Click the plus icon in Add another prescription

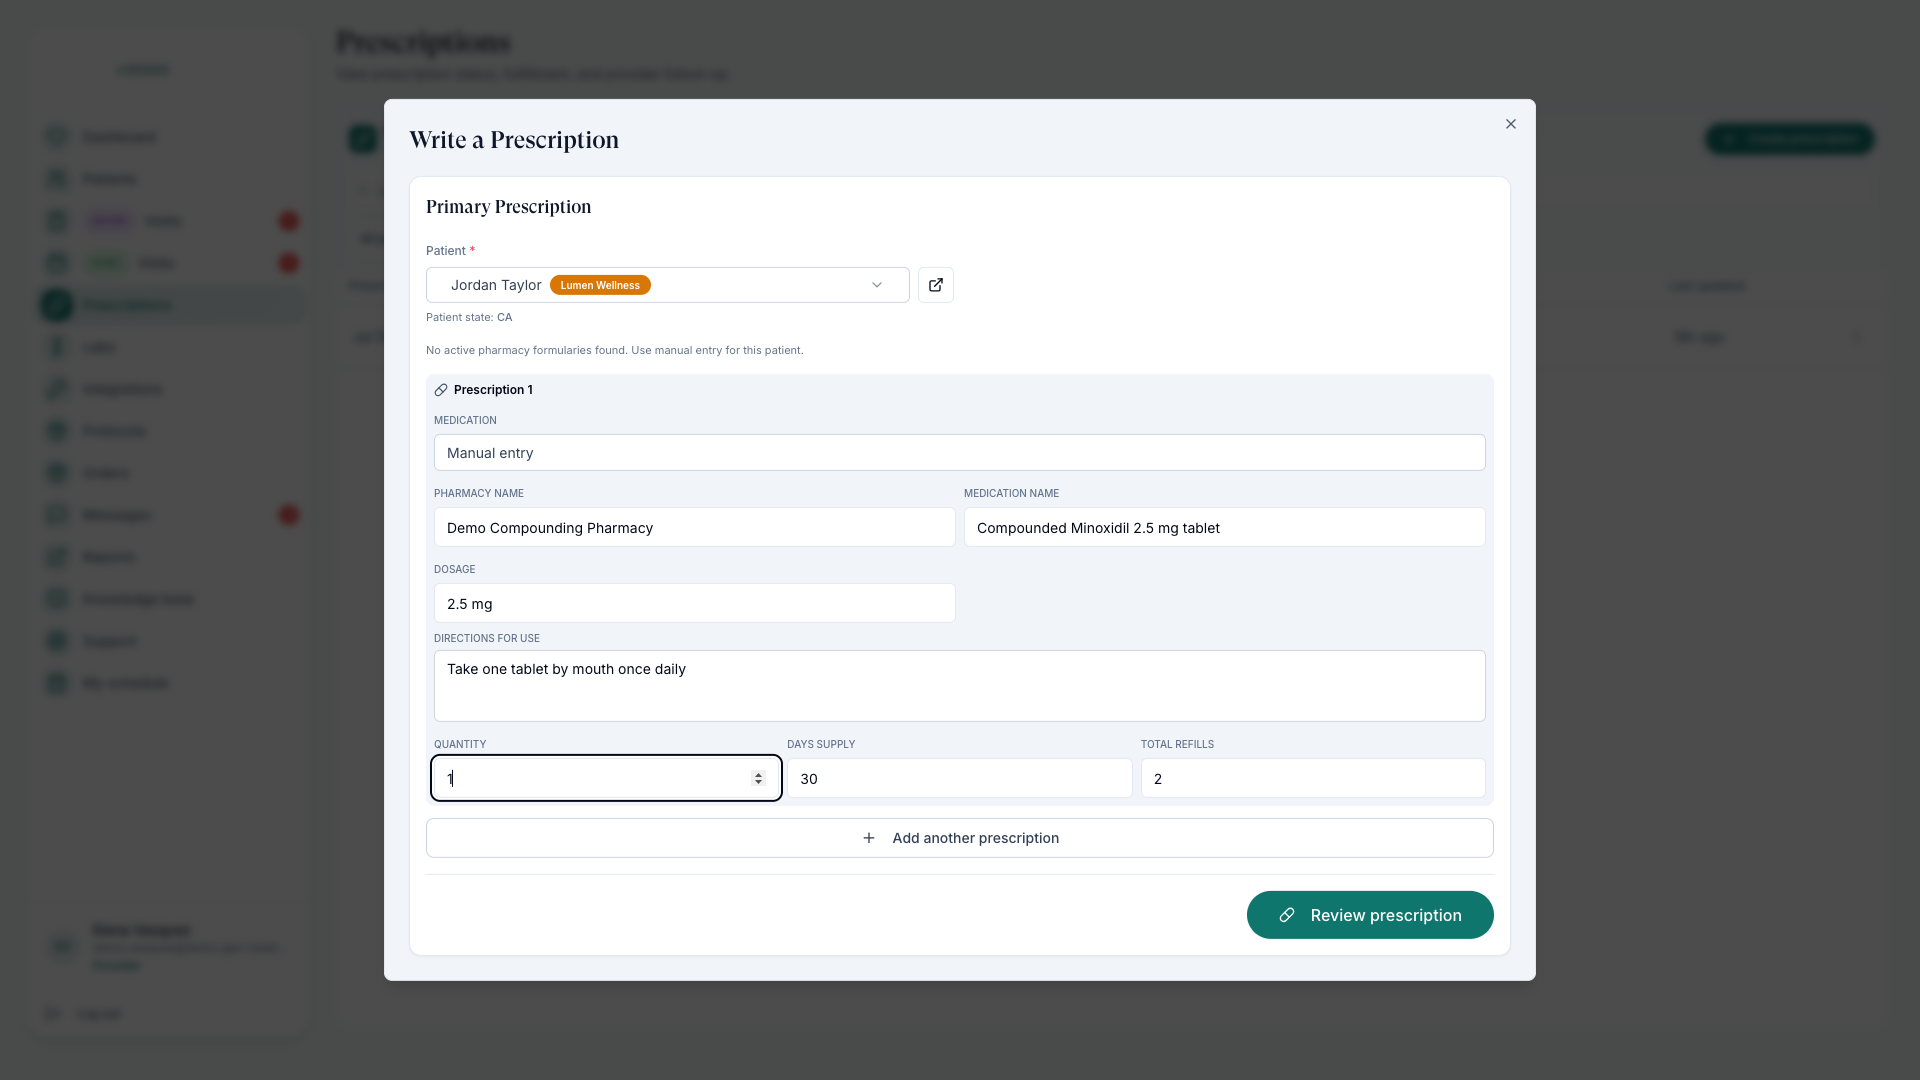pos(869,838)
